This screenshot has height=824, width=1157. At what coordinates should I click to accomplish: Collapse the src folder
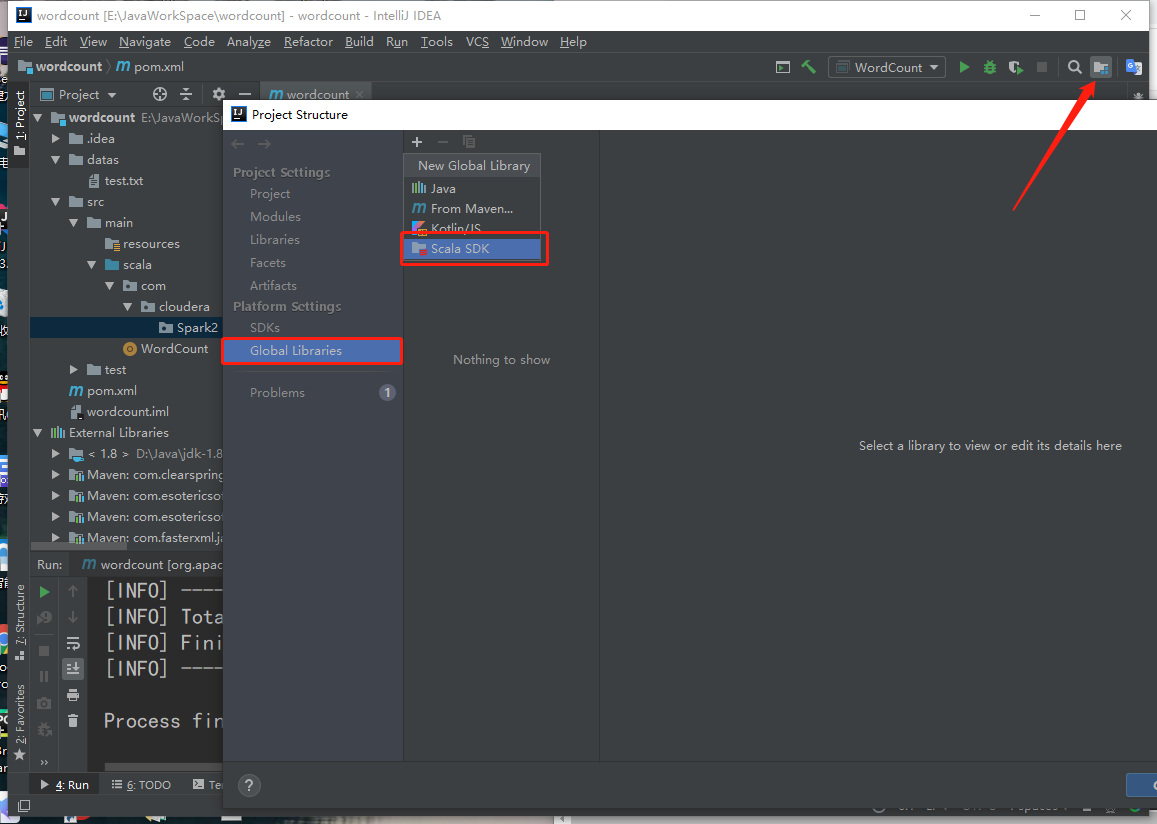(55, 201)
